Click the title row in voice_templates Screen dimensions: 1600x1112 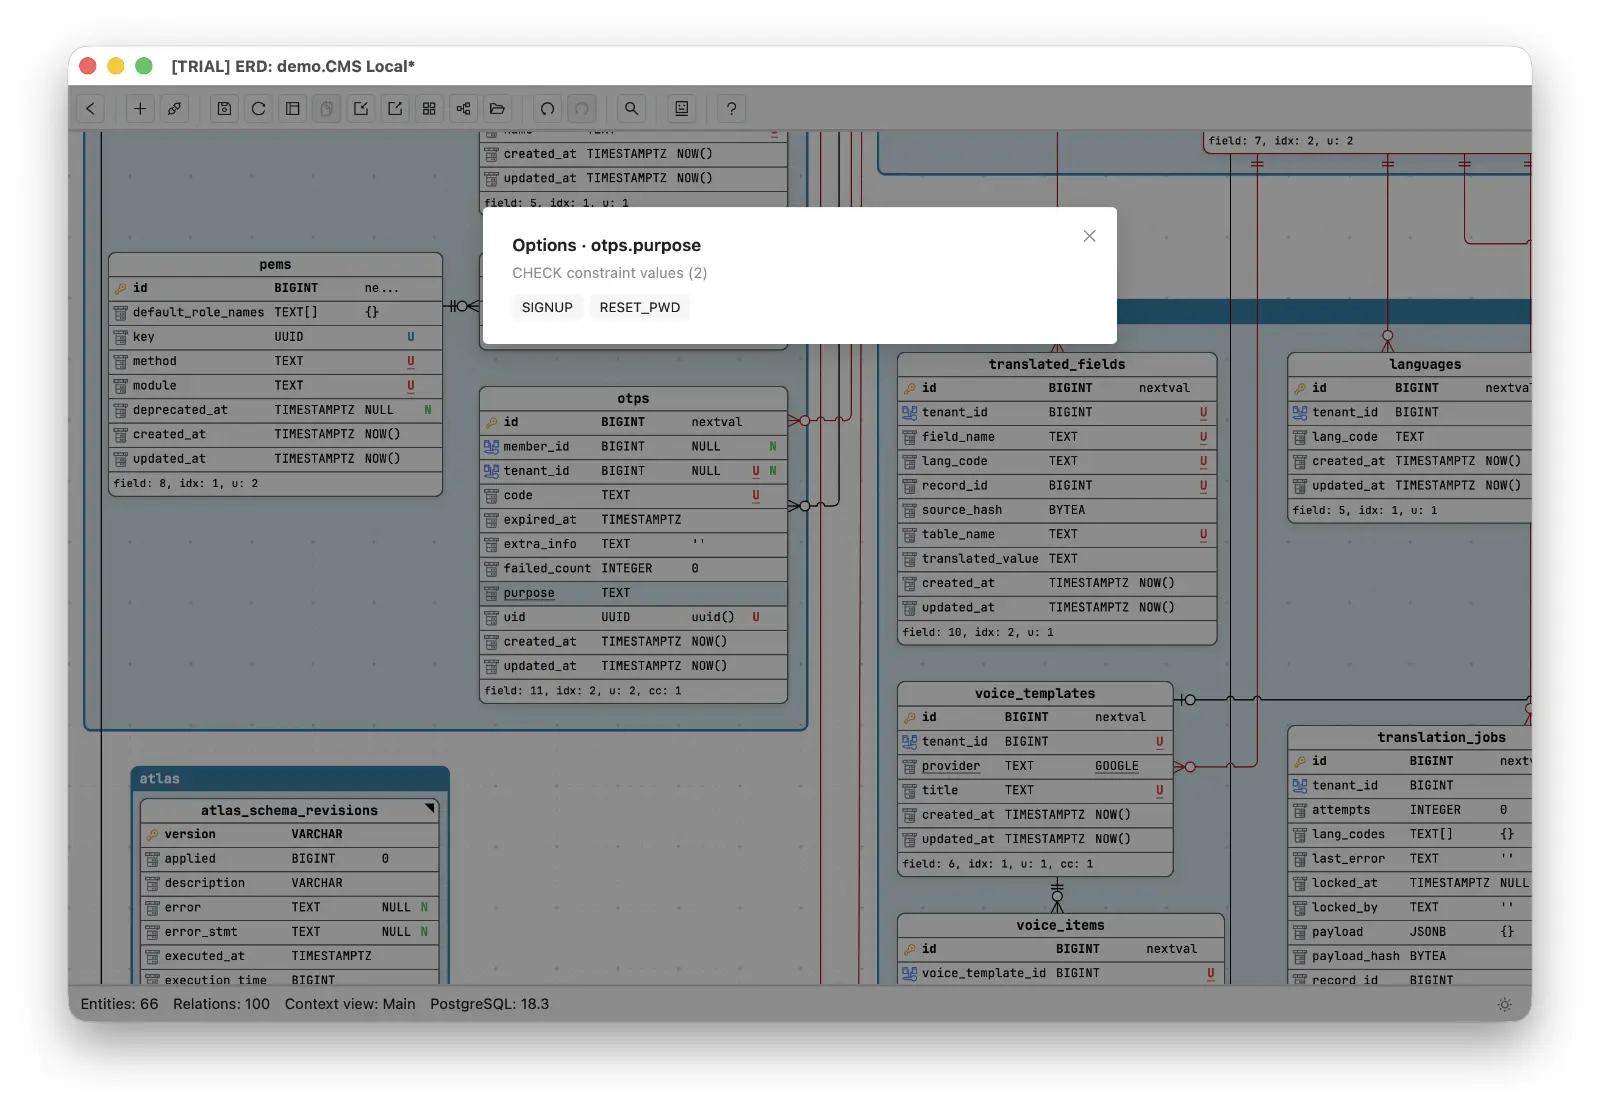[1035, 790]
